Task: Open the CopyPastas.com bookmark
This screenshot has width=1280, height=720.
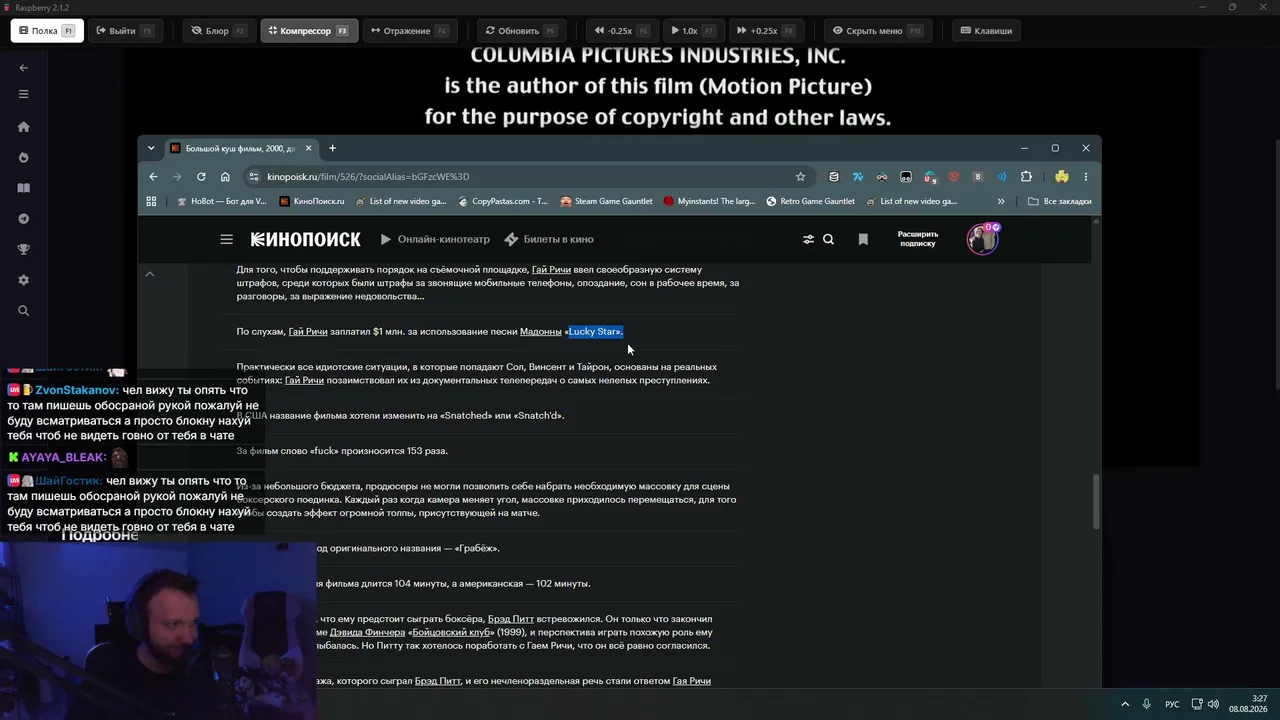Action: [503, 201]
